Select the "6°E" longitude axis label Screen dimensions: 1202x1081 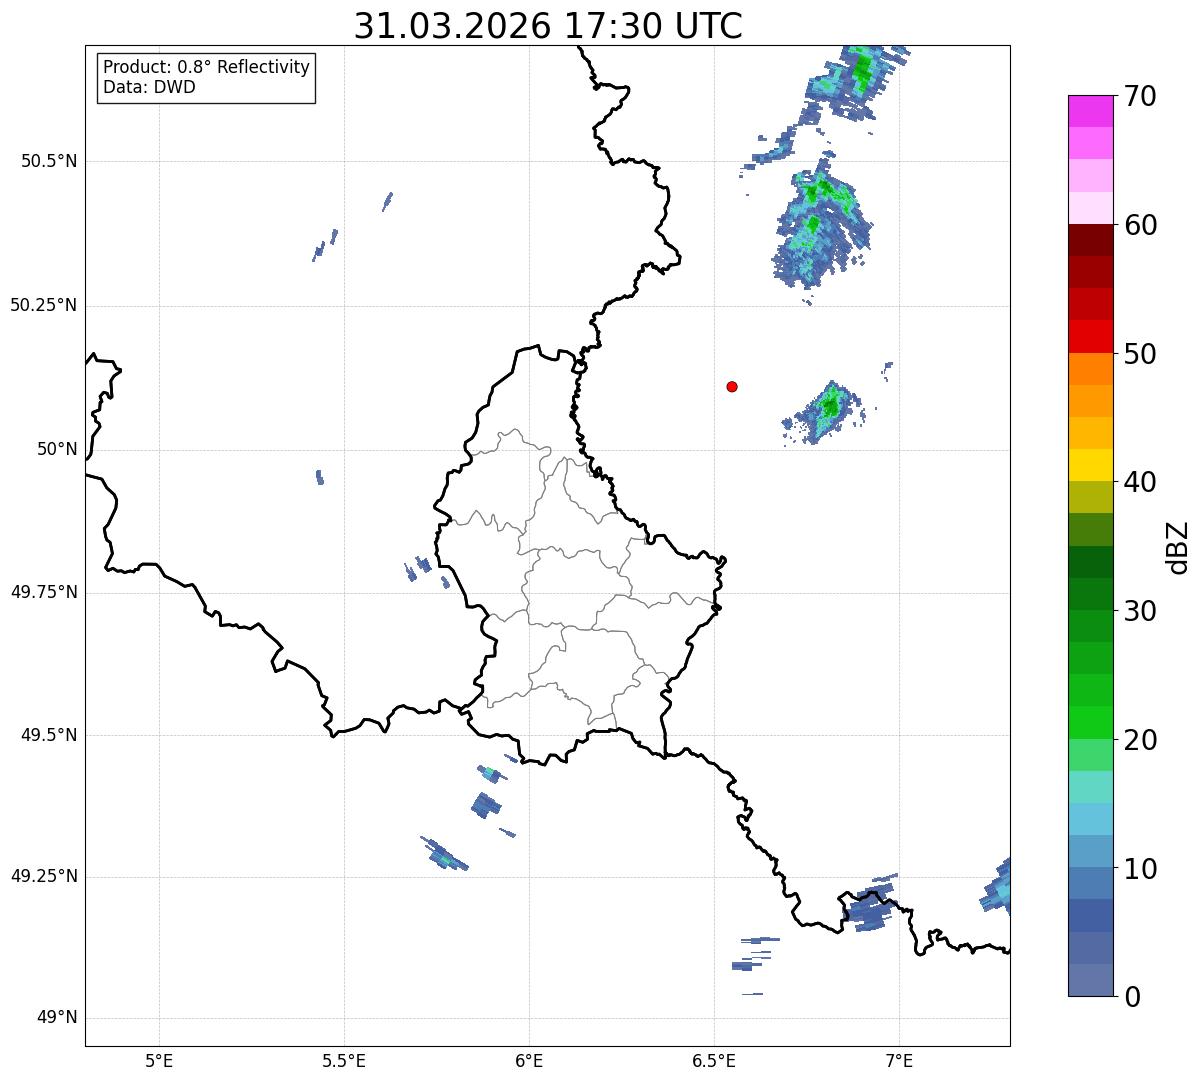(529, 1061)
